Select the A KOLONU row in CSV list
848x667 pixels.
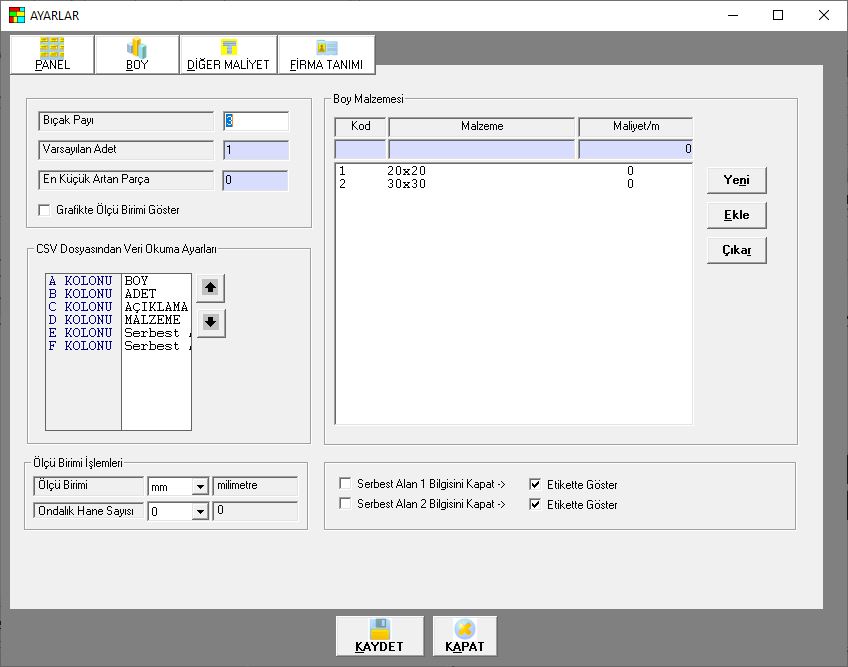tap(118, 281)
